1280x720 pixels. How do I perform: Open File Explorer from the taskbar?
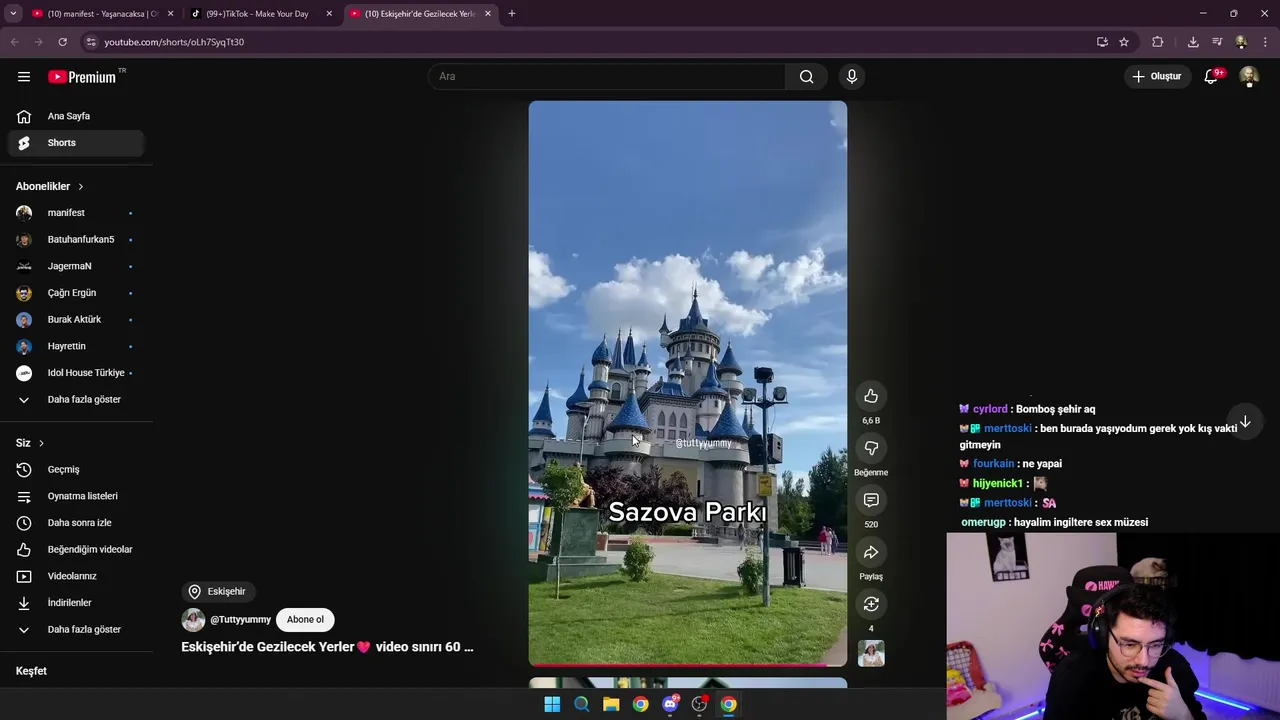(x=611, y=704)
